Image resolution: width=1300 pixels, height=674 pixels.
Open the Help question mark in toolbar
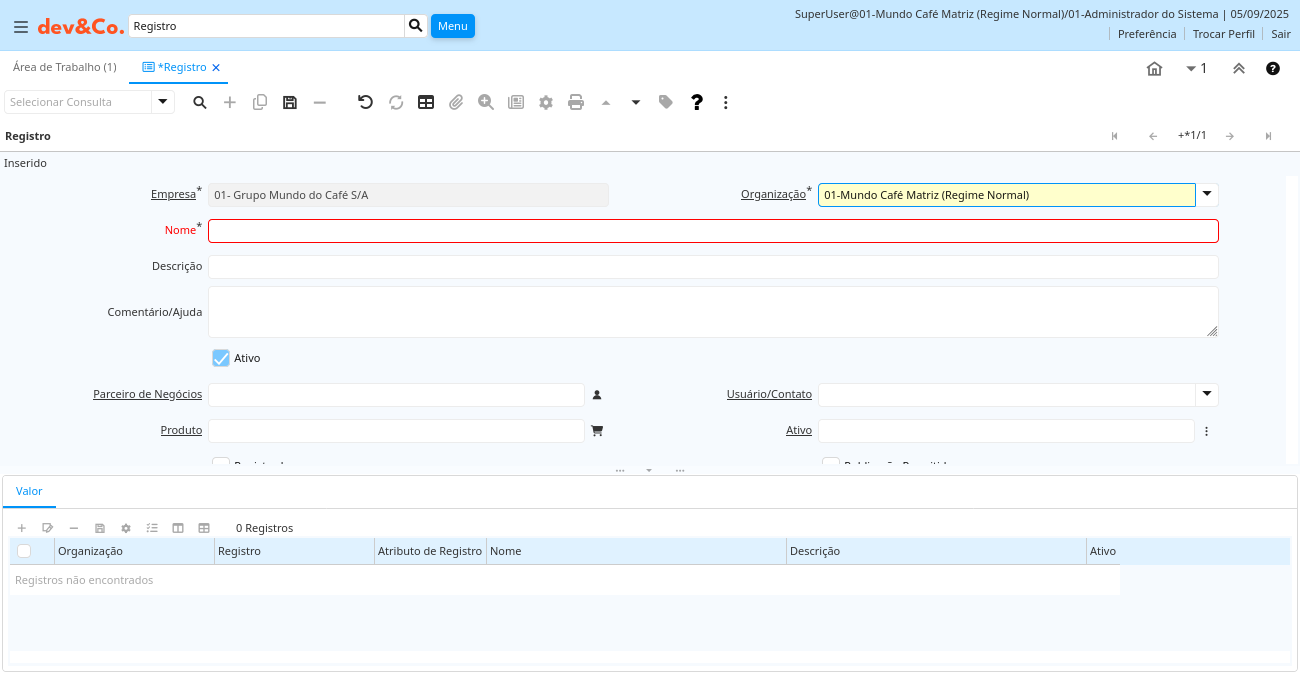click(x=697, y=102)
